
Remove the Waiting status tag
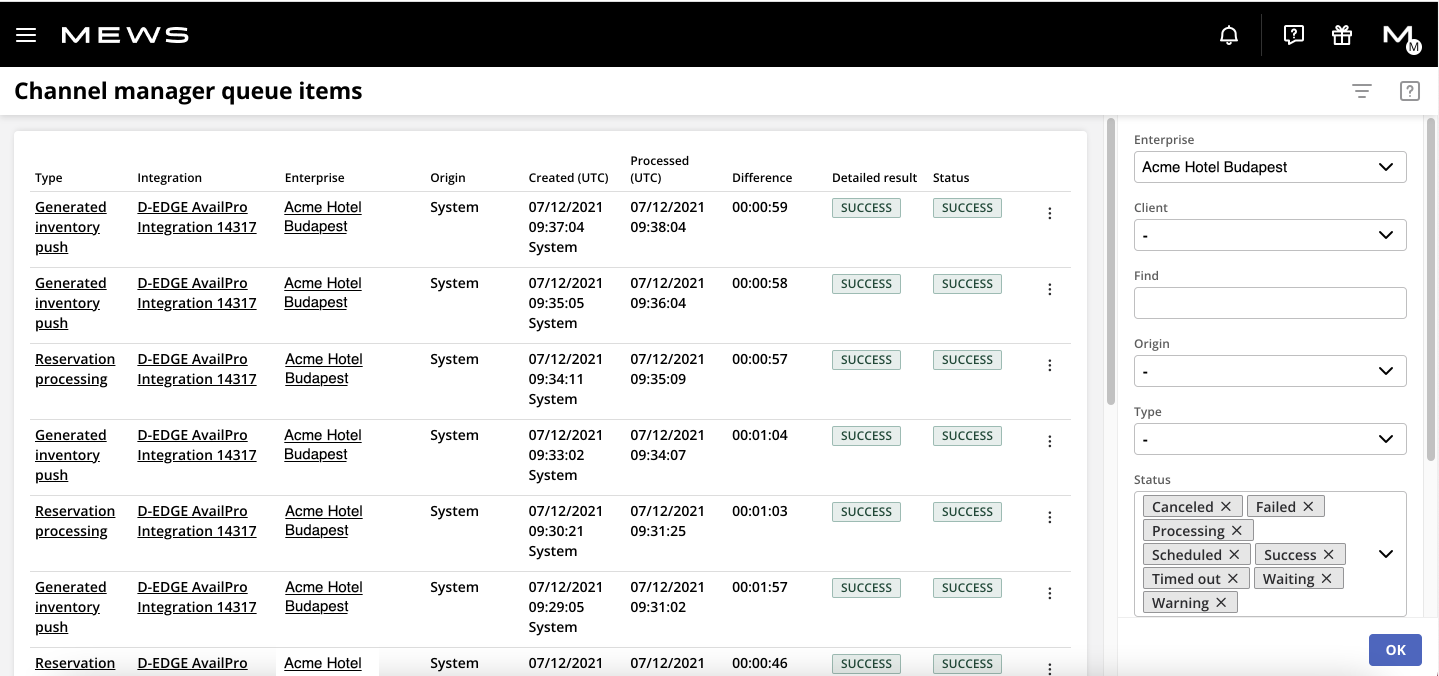pos(1327,579)
